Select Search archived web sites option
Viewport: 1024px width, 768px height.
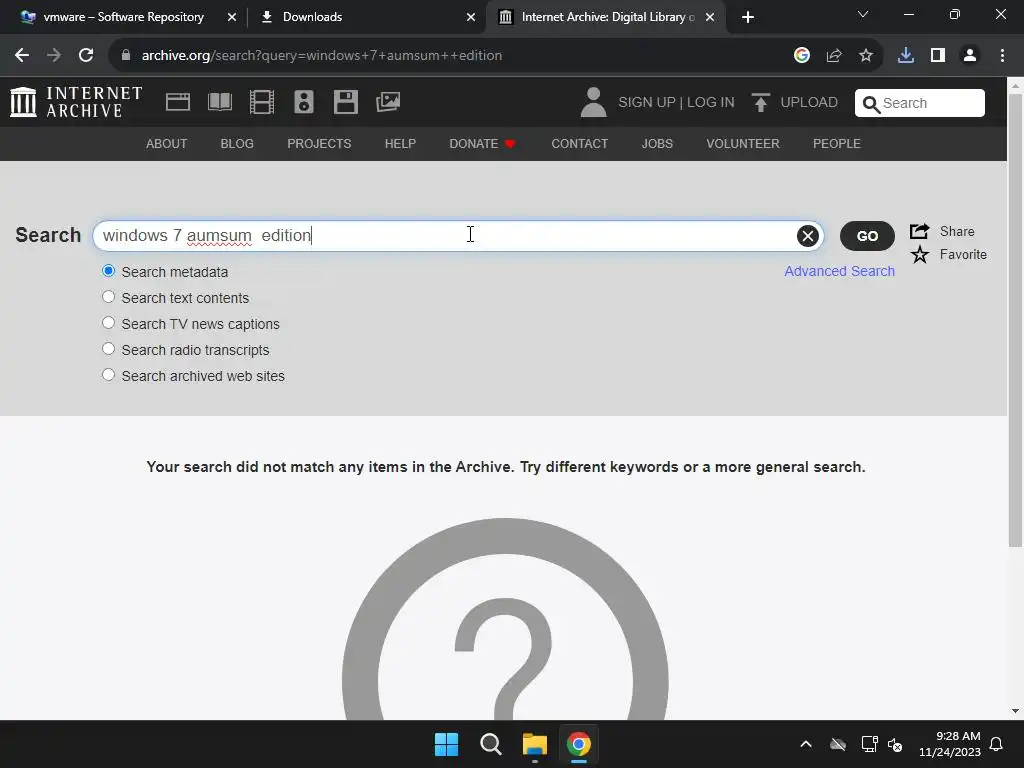pyautogui.click(x=108, y=375)
